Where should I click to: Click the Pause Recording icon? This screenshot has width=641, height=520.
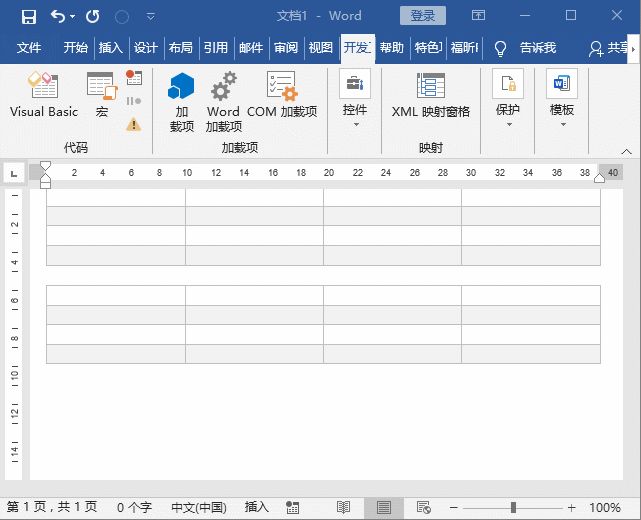pos(134,101)
